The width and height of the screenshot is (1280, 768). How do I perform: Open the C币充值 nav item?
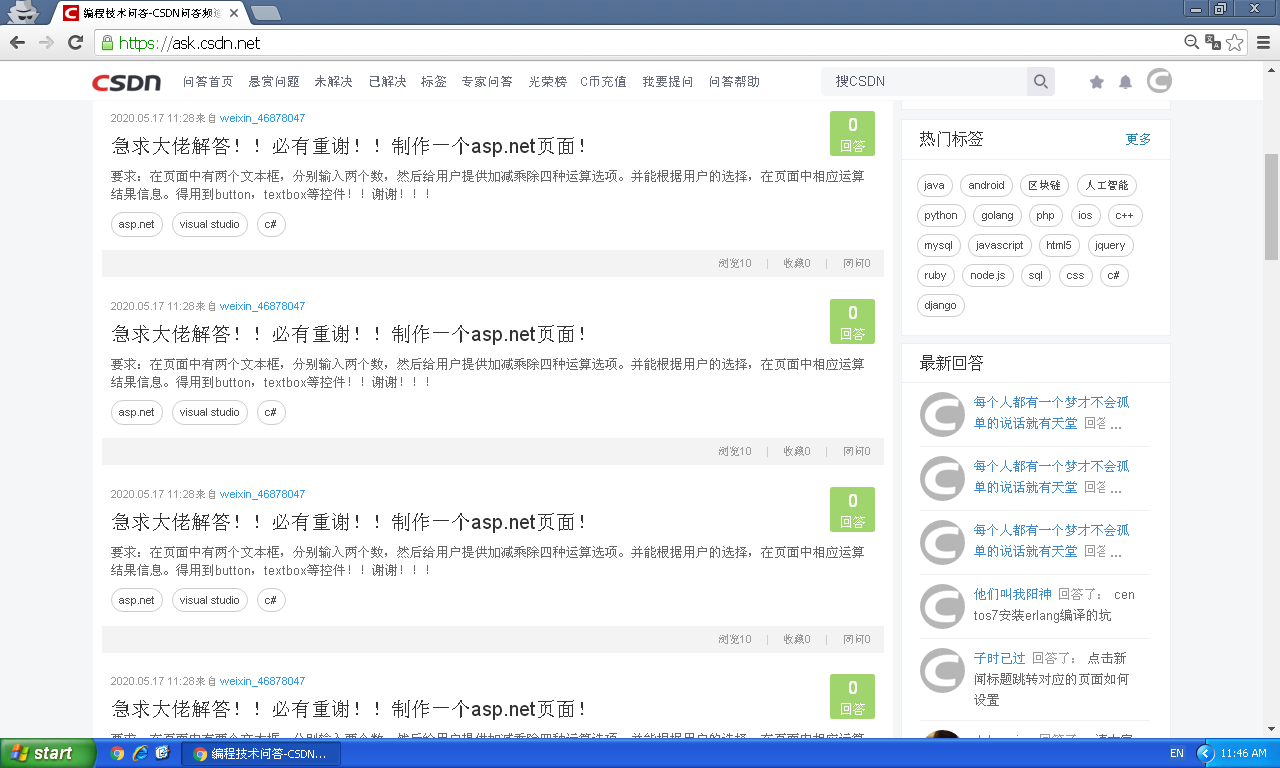click(604, 82)
